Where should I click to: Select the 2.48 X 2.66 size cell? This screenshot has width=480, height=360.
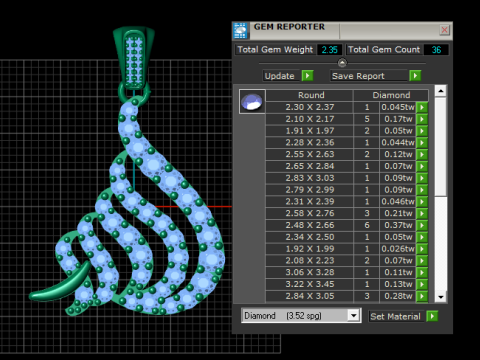309,225
